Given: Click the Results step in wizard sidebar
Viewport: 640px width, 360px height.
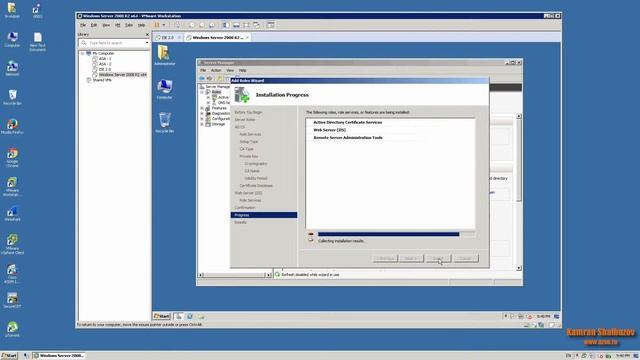Looking at the screenshot, I should [240, 222].
